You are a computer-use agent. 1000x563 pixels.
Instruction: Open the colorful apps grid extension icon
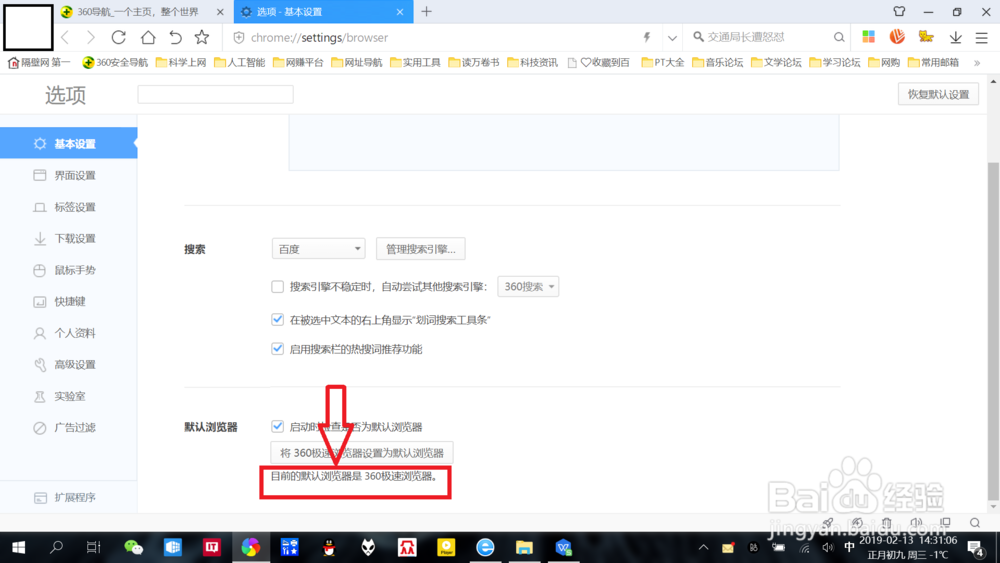[x=869, y=37]
